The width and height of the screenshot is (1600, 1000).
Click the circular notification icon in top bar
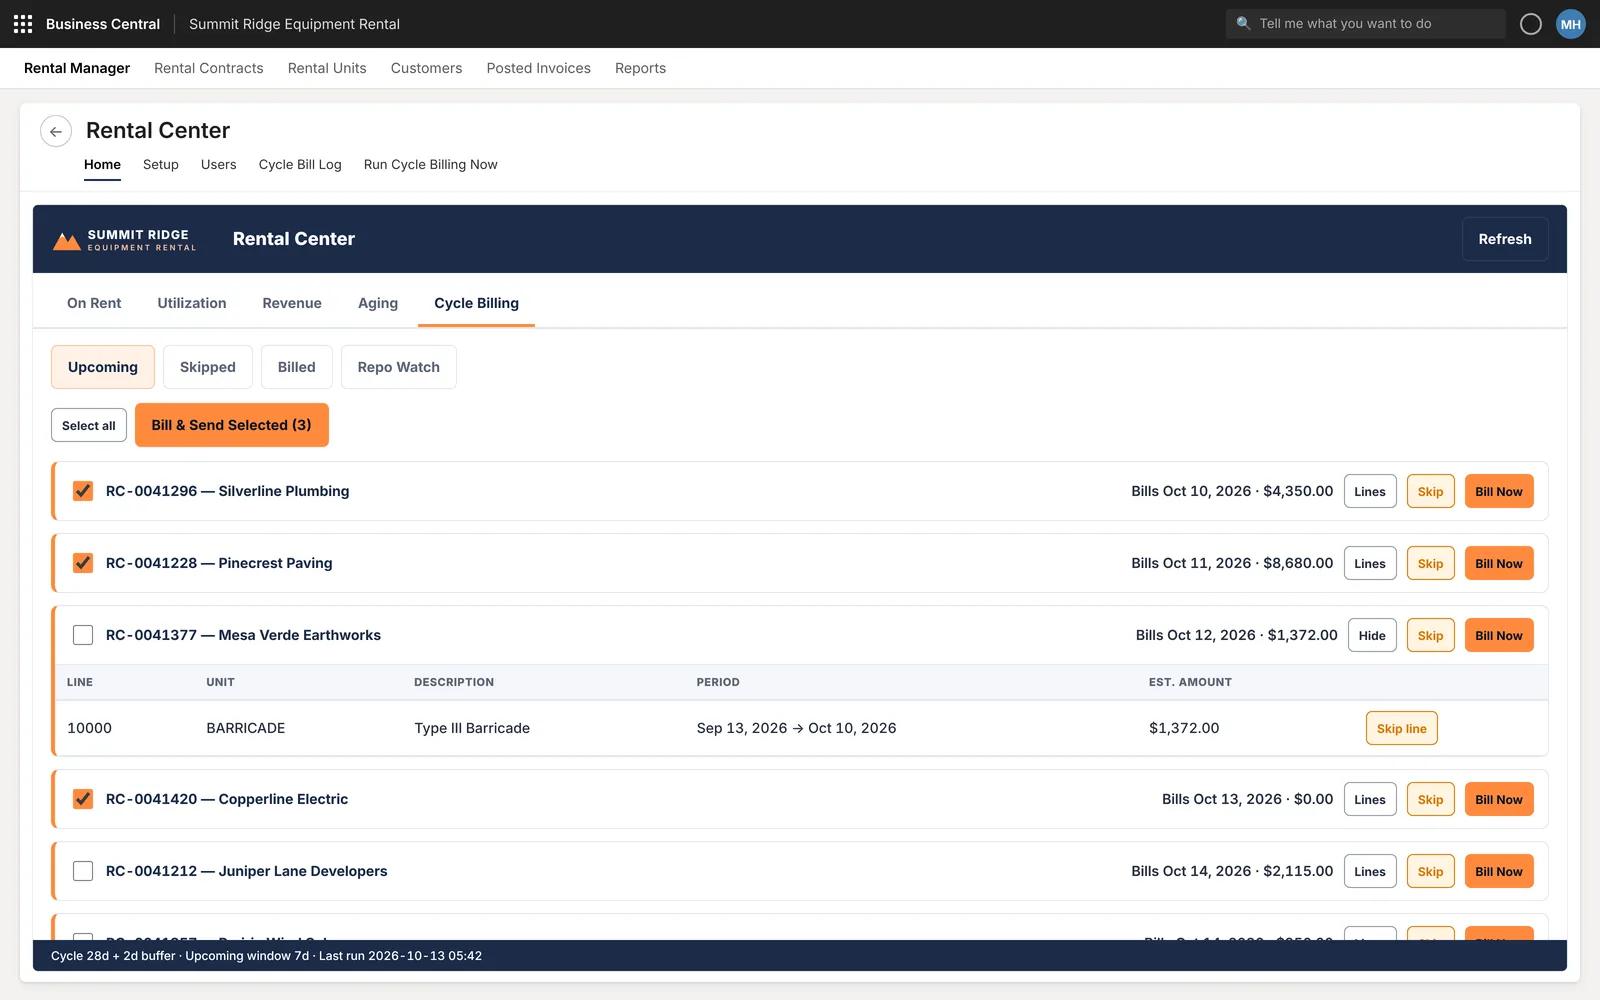tap(1530, 24)
